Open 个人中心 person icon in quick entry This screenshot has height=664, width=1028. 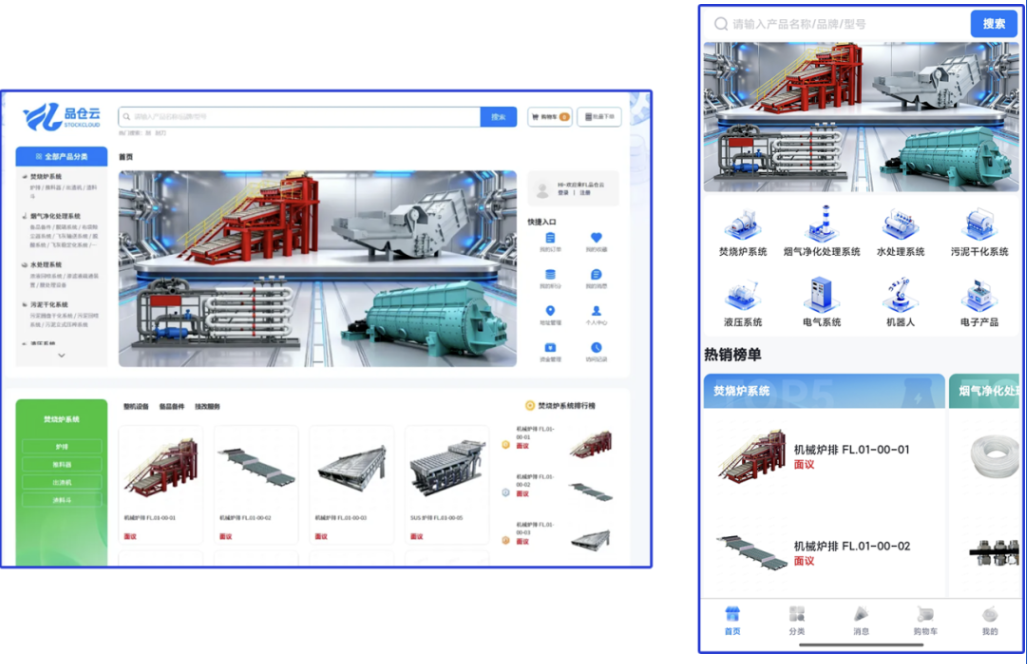point(596,312)
